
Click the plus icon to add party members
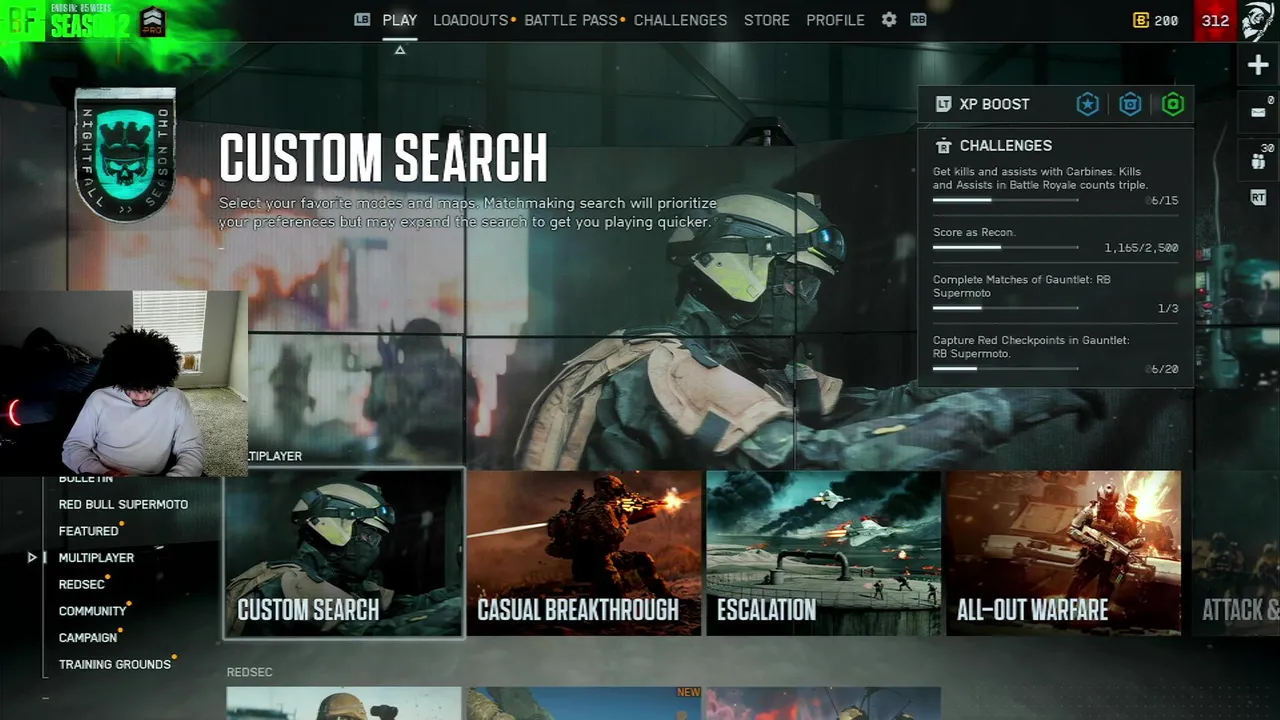(x=1258, y=66)
